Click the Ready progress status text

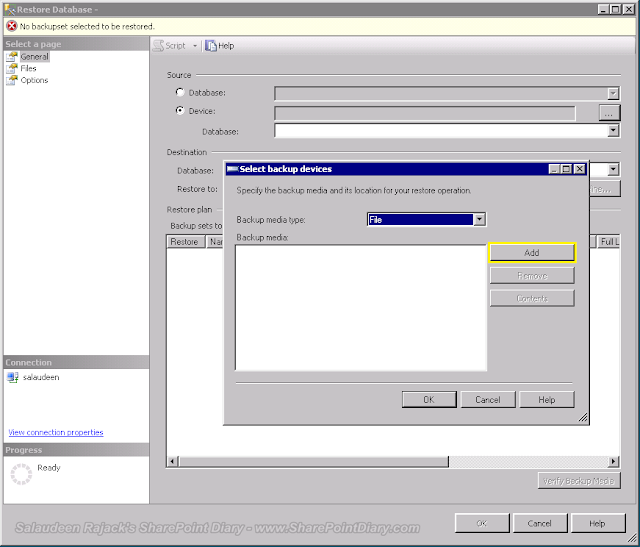(x=49, y=467)
